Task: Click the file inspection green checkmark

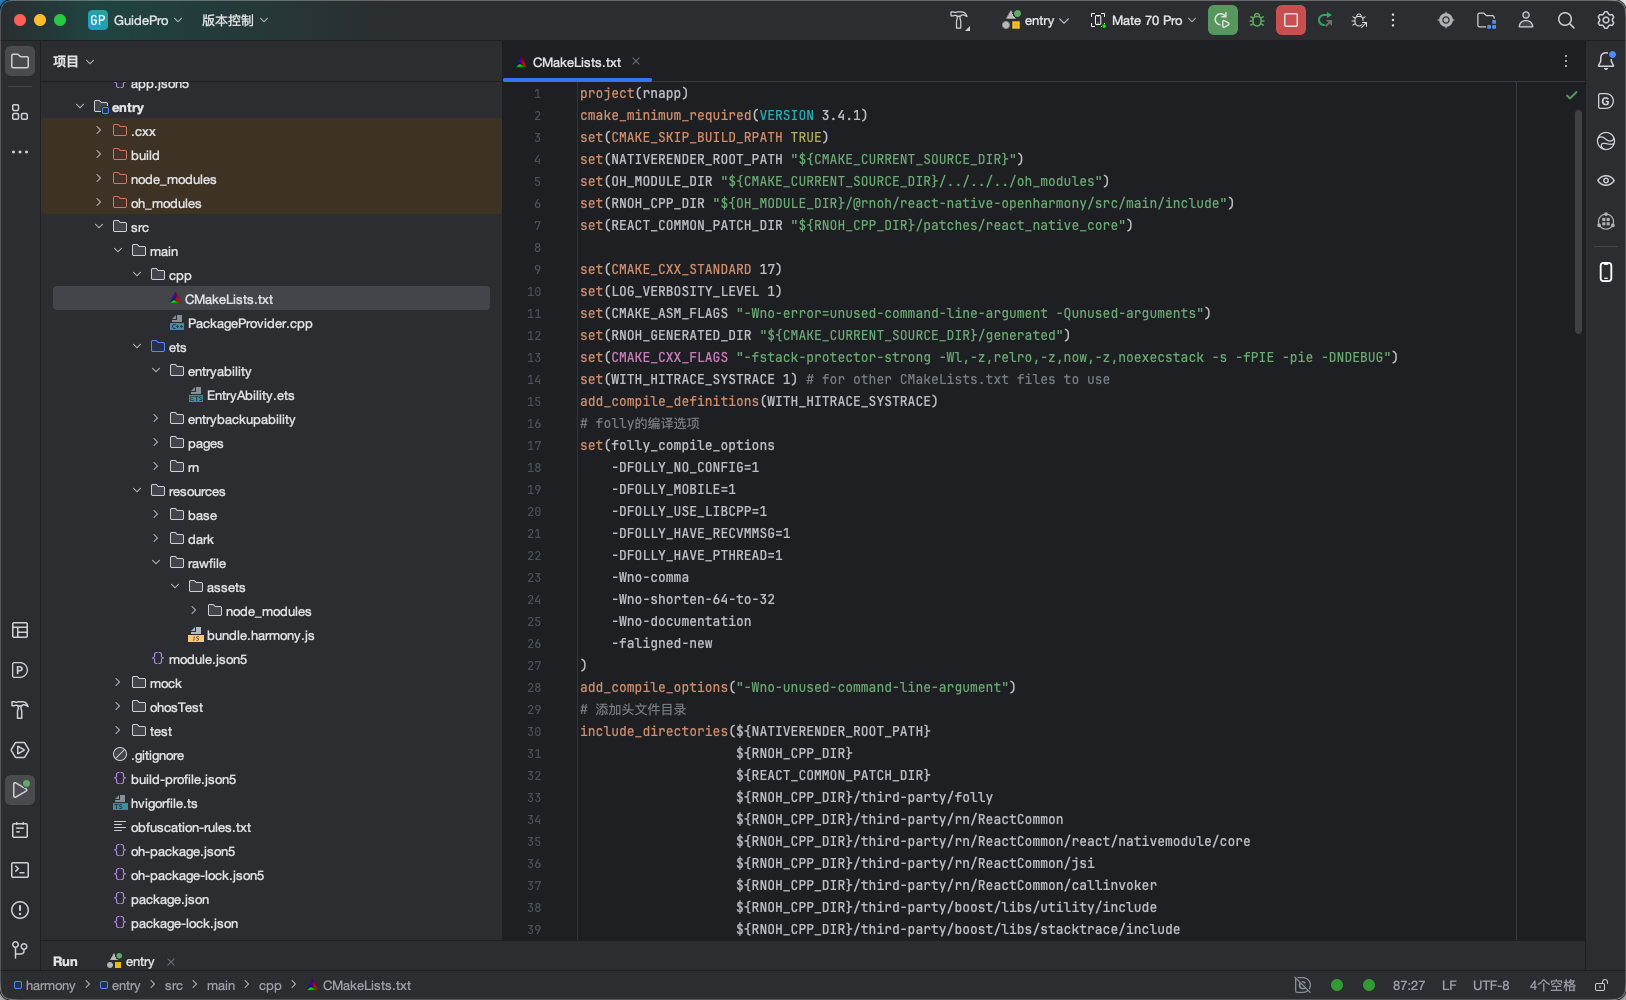Action: (x=1571, y=95)
